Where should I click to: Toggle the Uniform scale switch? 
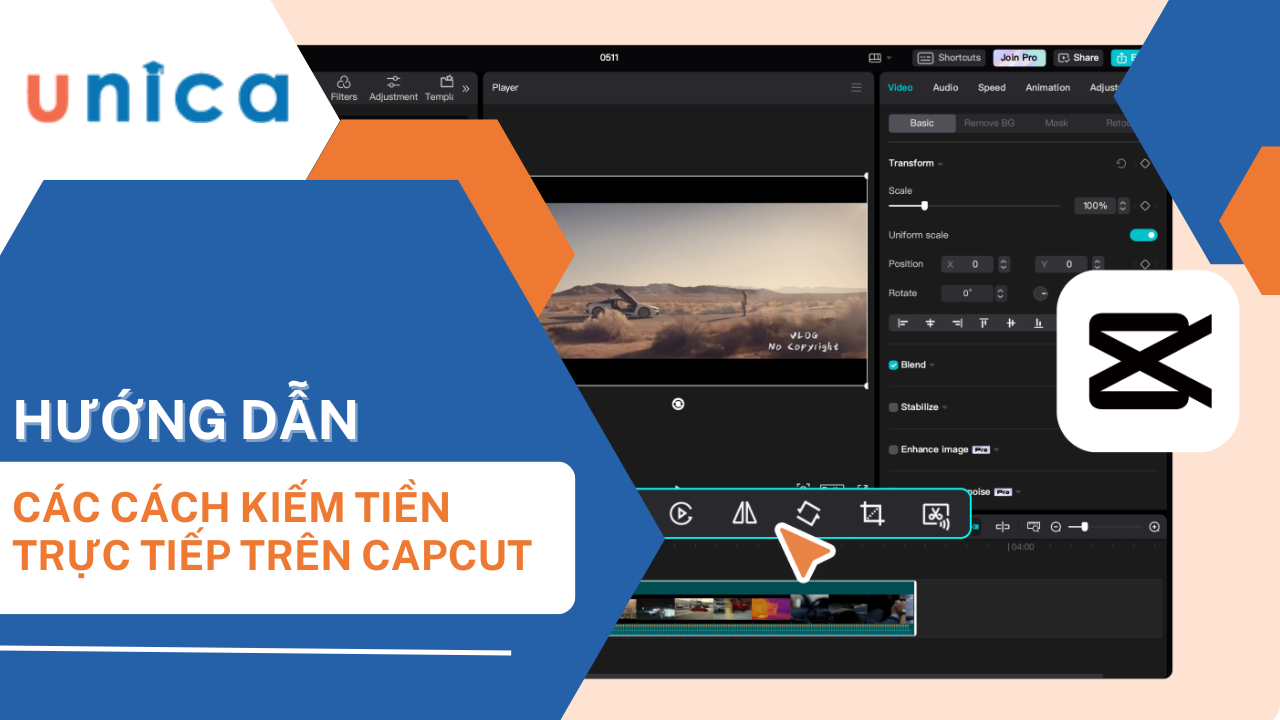1143,235
